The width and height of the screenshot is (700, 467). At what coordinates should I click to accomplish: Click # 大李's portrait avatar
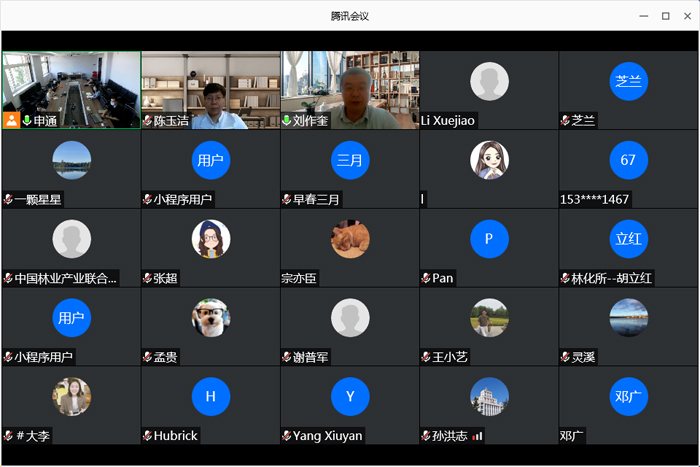[x=71, y=396]
